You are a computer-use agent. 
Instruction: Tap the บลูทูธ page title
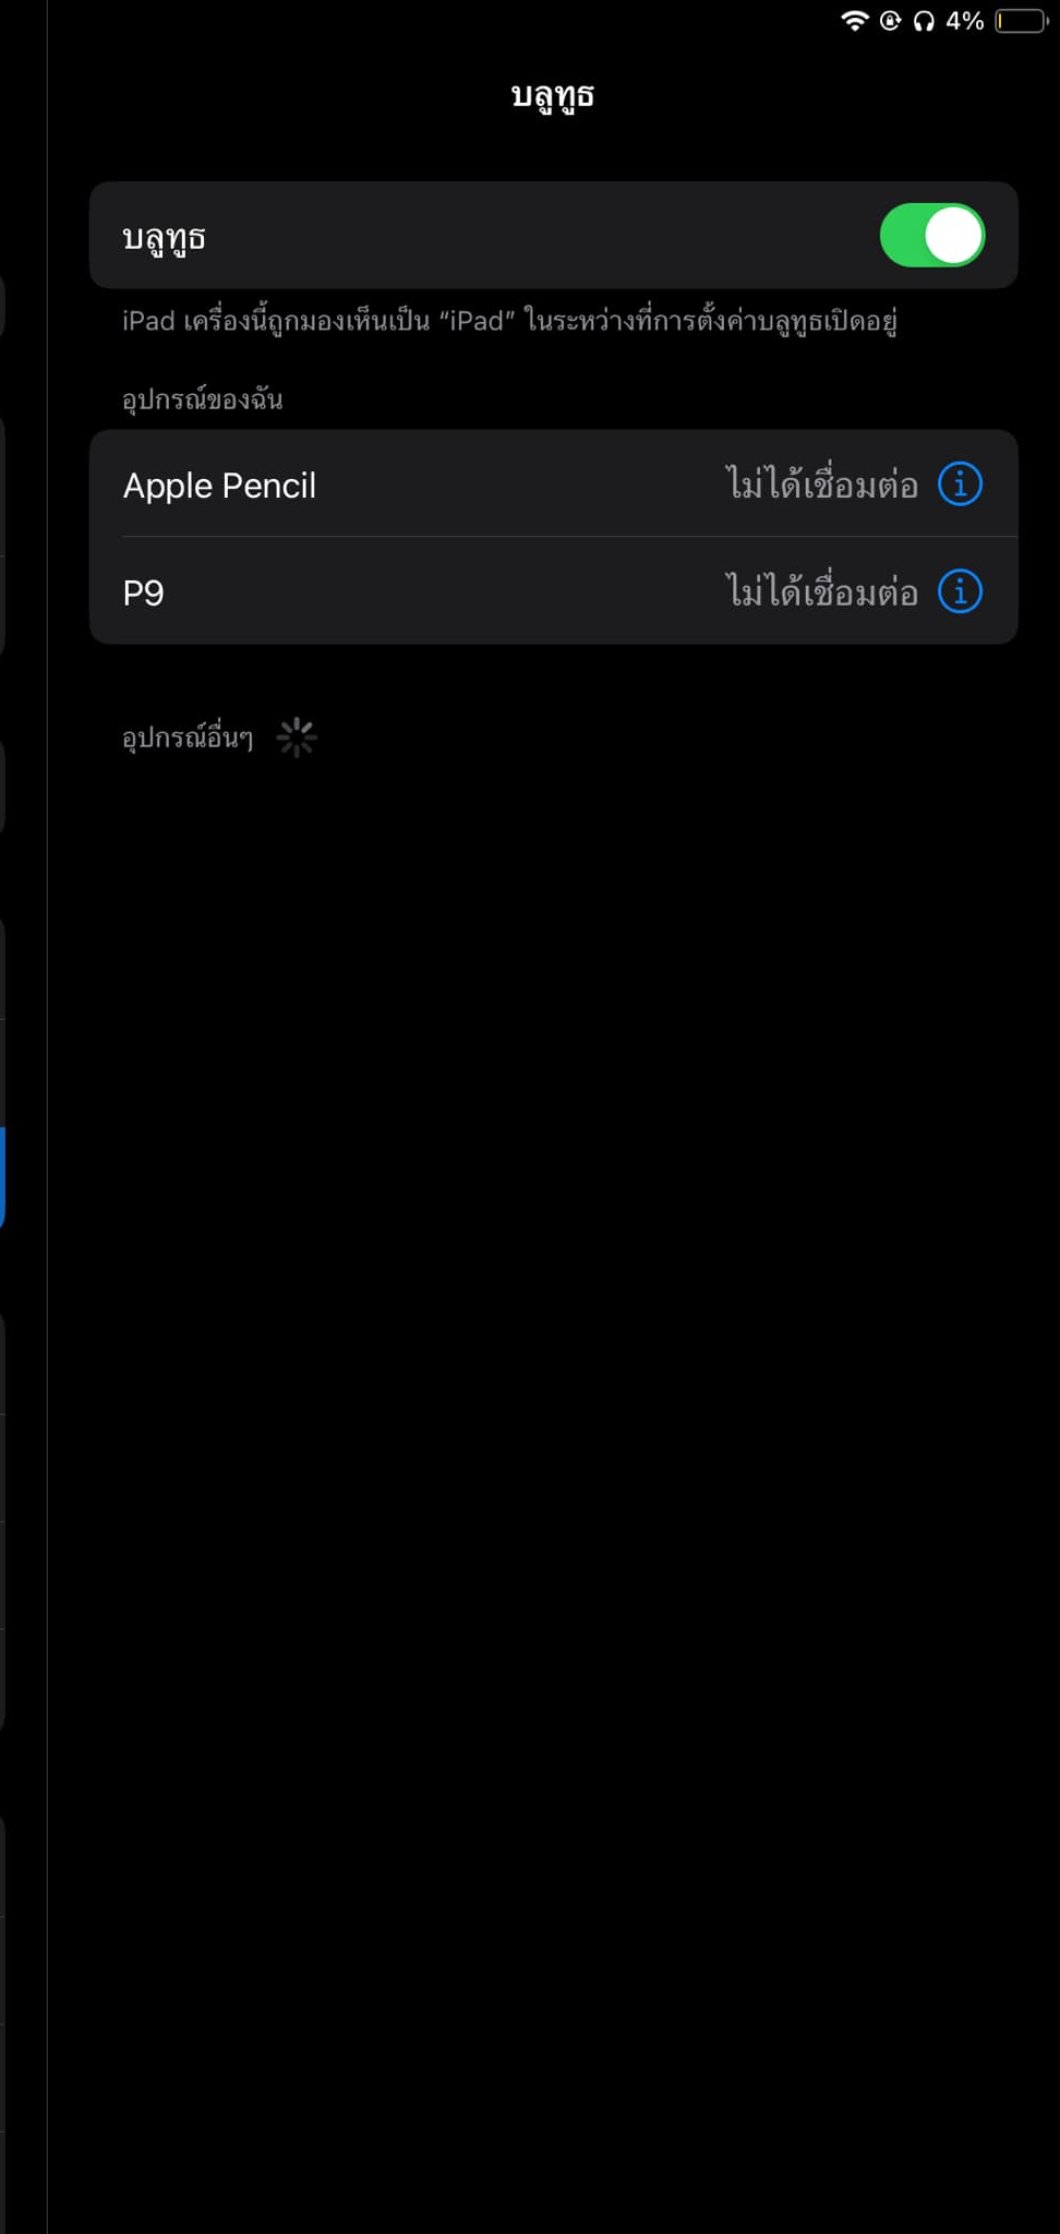[553, 97]
